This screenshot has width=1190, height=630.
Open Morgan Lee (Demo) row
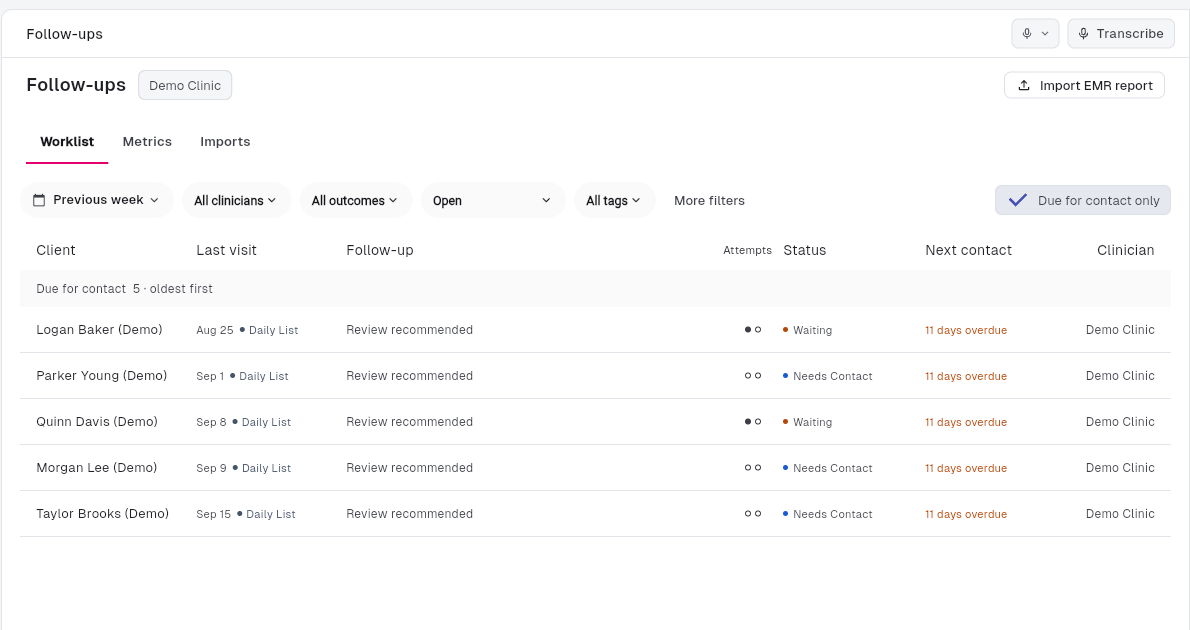595,468
